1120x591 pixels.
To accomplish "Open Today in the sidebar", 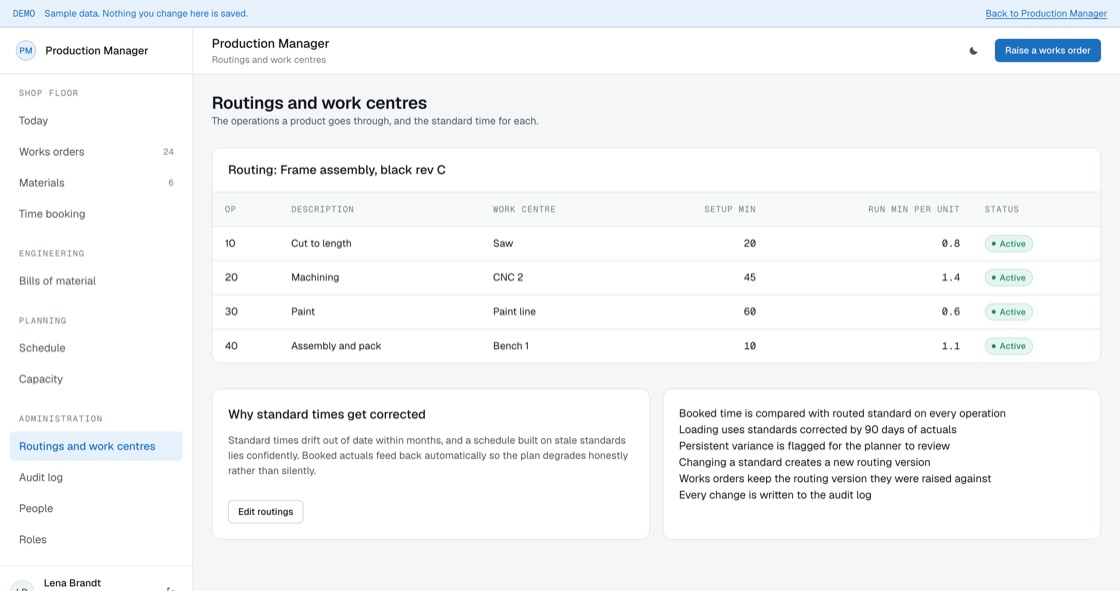I will click(96, 121).
